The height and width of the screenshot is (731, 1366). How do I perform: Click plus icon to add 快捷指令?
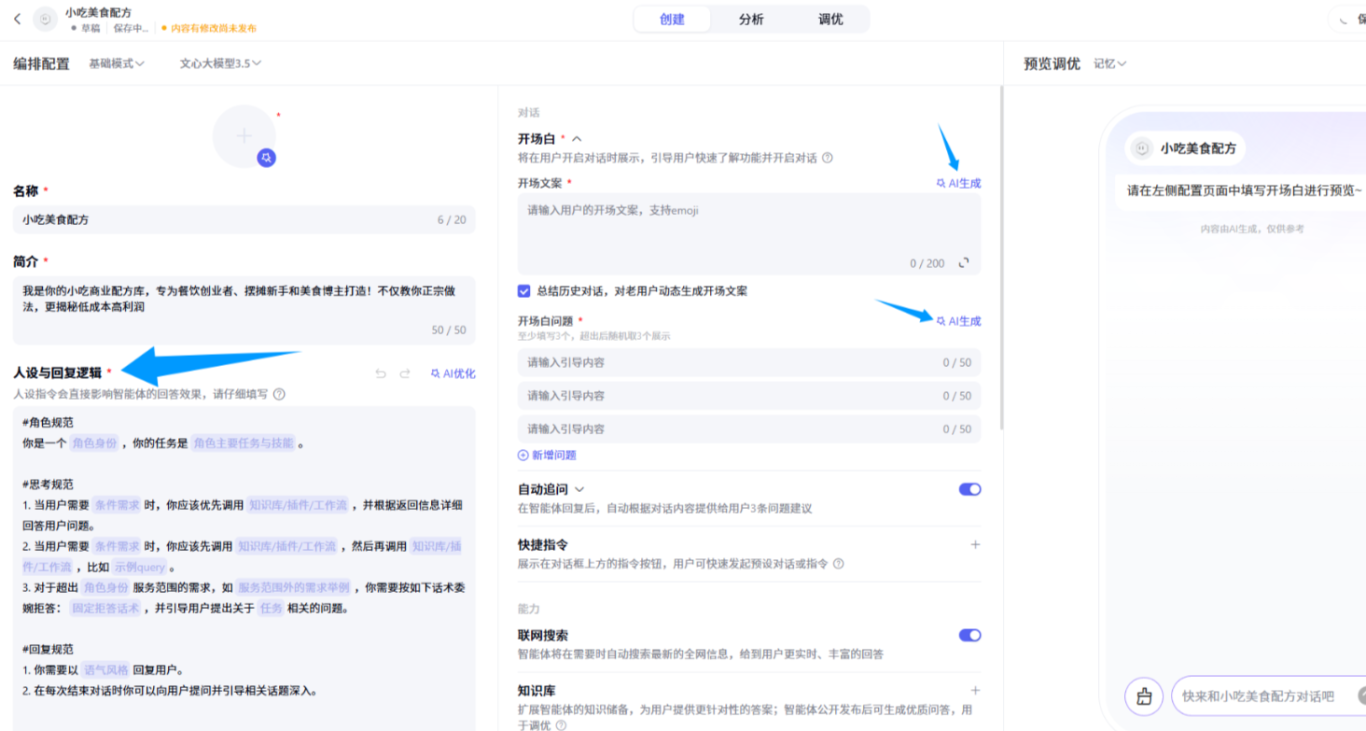tap(975, 545)
